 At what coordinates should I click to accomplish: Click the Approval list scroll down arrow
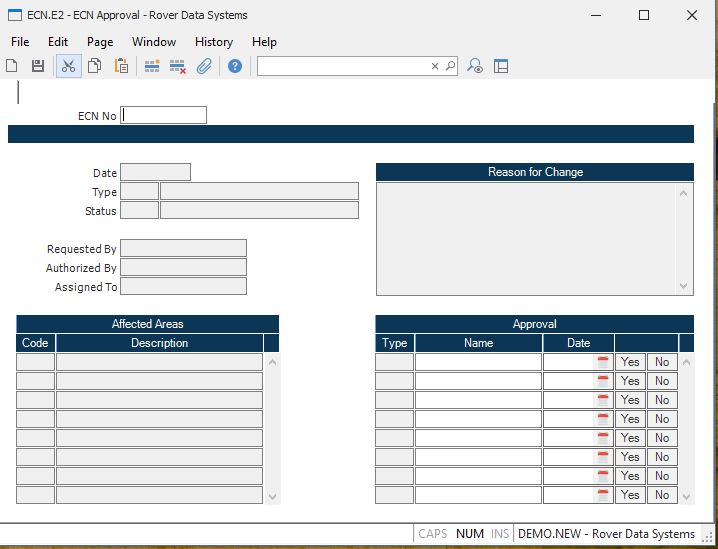(686, 496)
